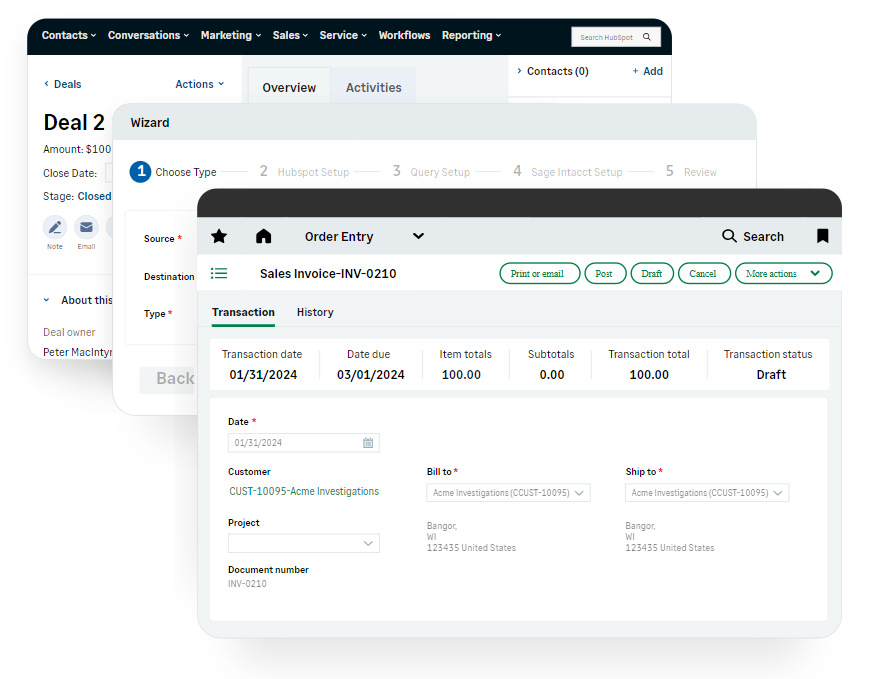Open the Activities tab
This screenshot has width=870, height=679.
pyautogui.click(x=373, y=87)
